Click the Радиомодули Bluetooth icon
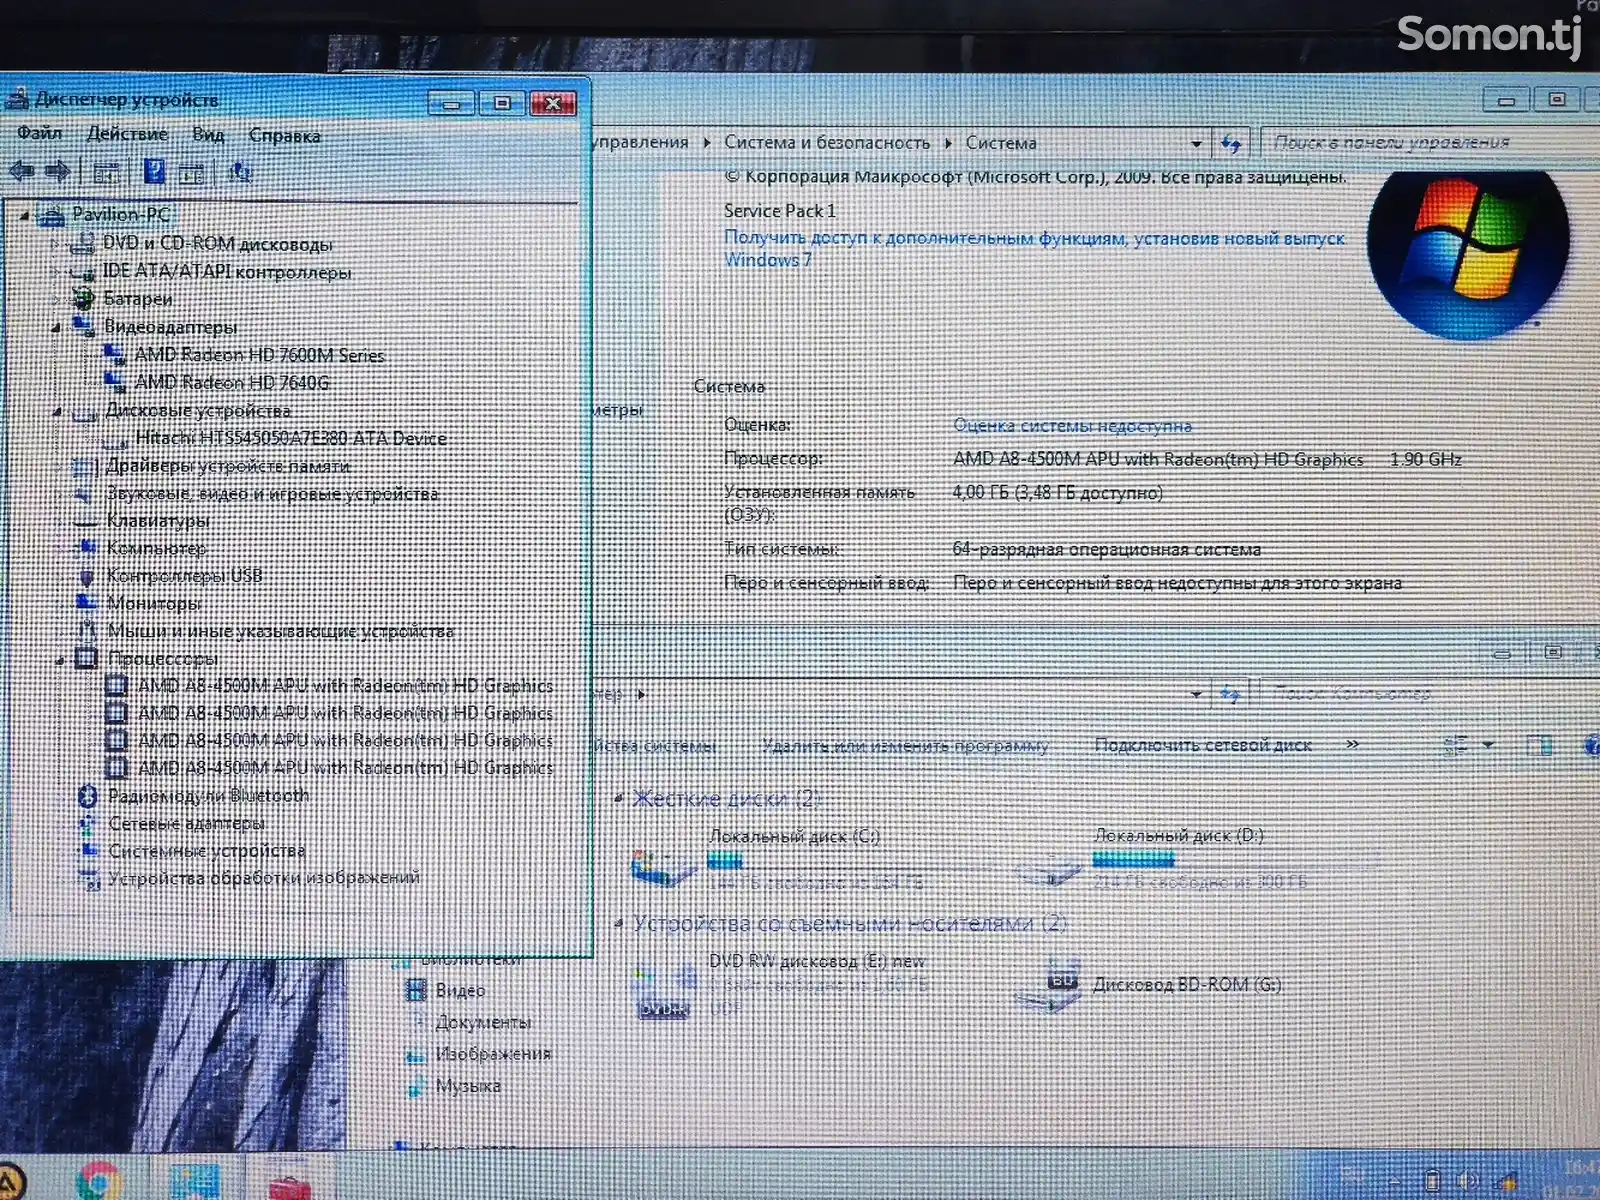Screen dimensions: 1600x1200 (88, 796)
